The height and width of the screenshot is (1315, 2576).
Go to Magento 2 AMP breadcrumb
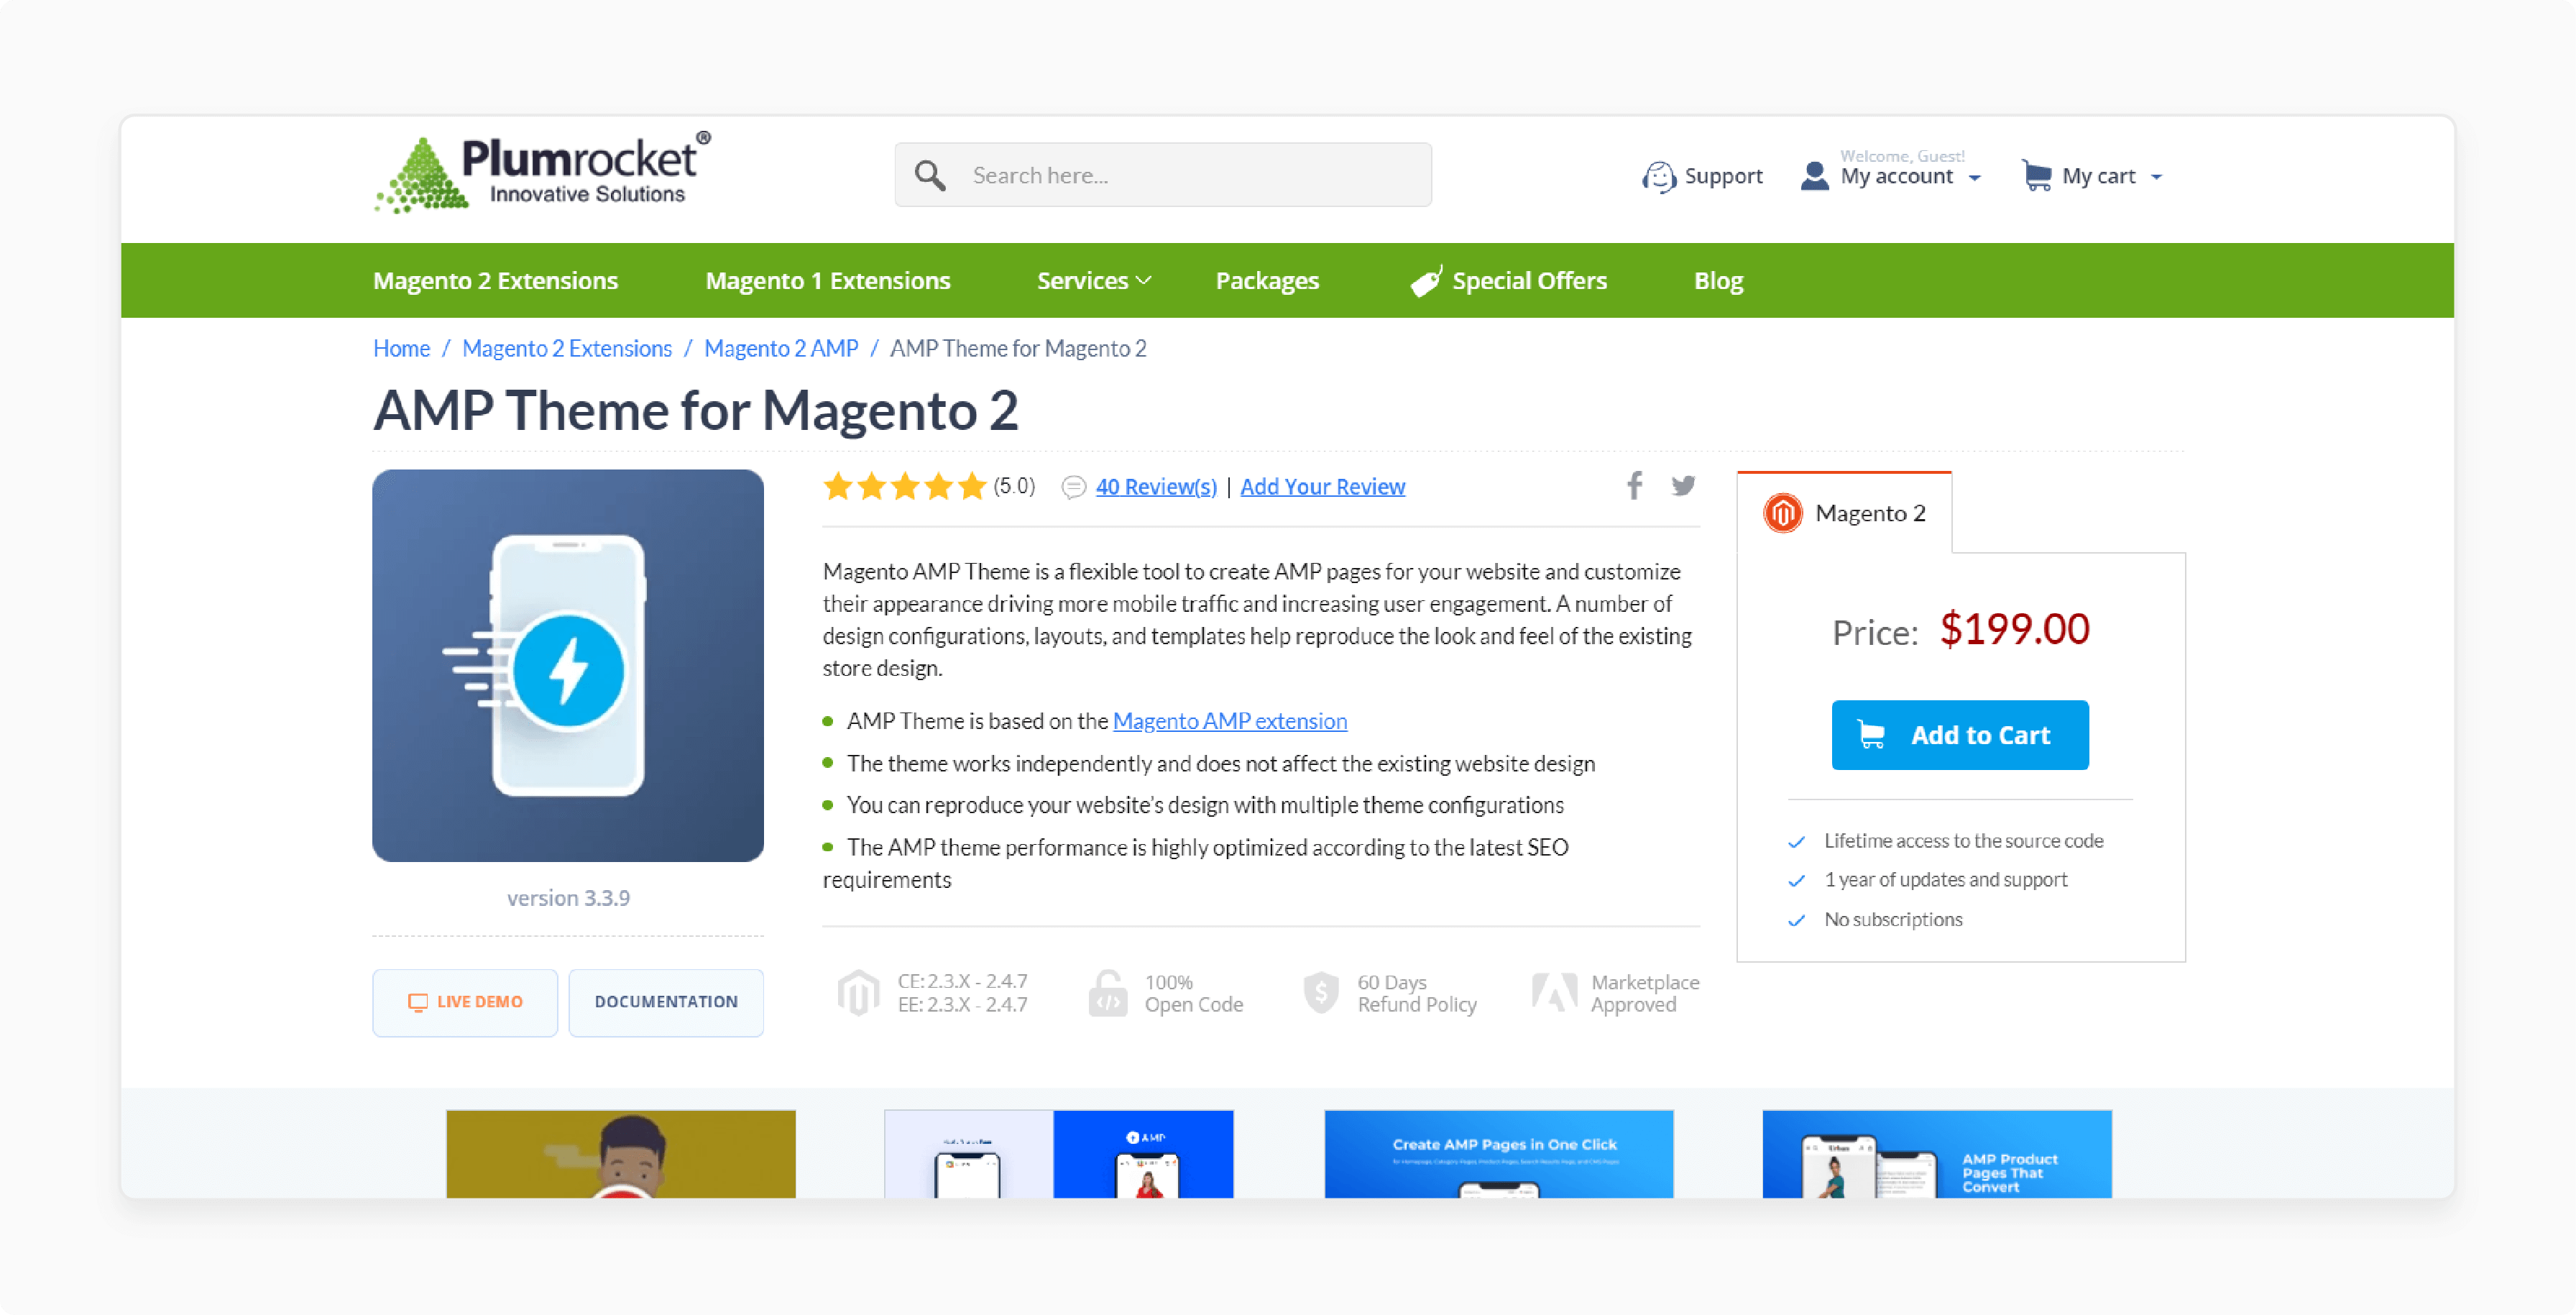tap(781, 348)
